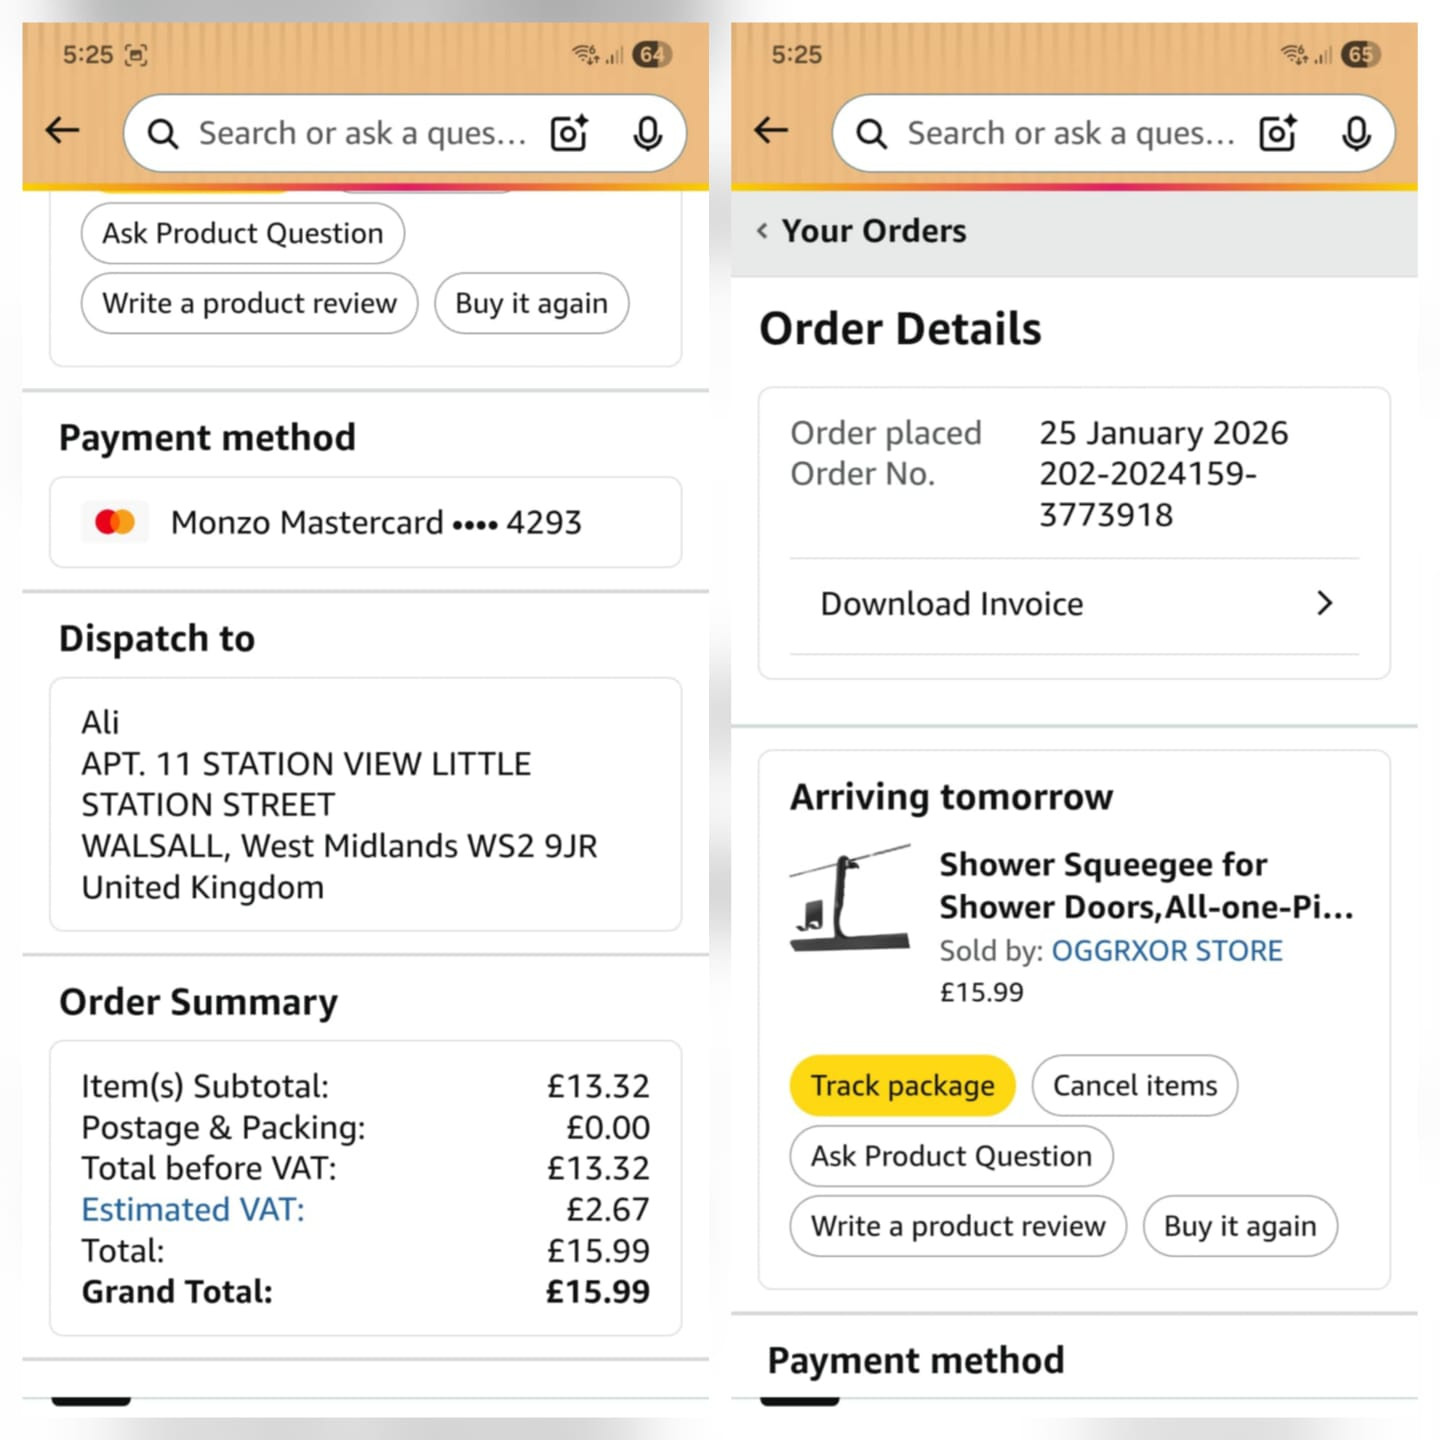This screenshot has width=1440, height=1440.
Task: Tap the Your Orders breadcrumb label
Action: 873,231
